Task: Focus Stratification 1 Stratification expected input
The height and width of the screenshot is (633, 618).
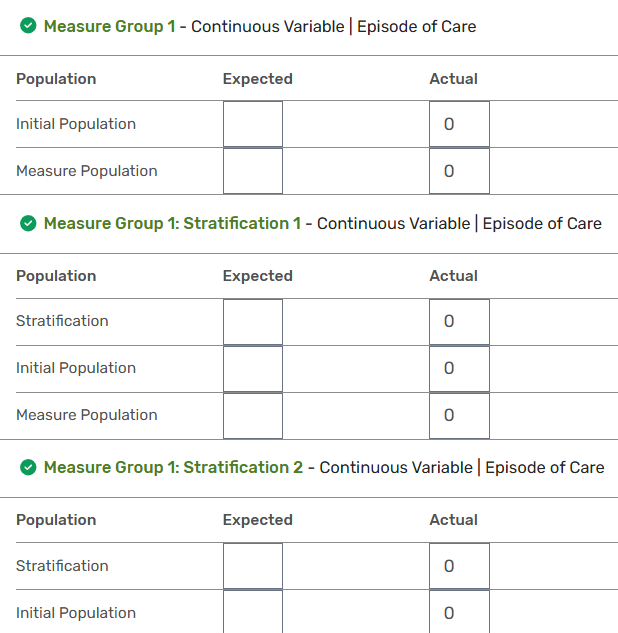Action: pos(253,322)
